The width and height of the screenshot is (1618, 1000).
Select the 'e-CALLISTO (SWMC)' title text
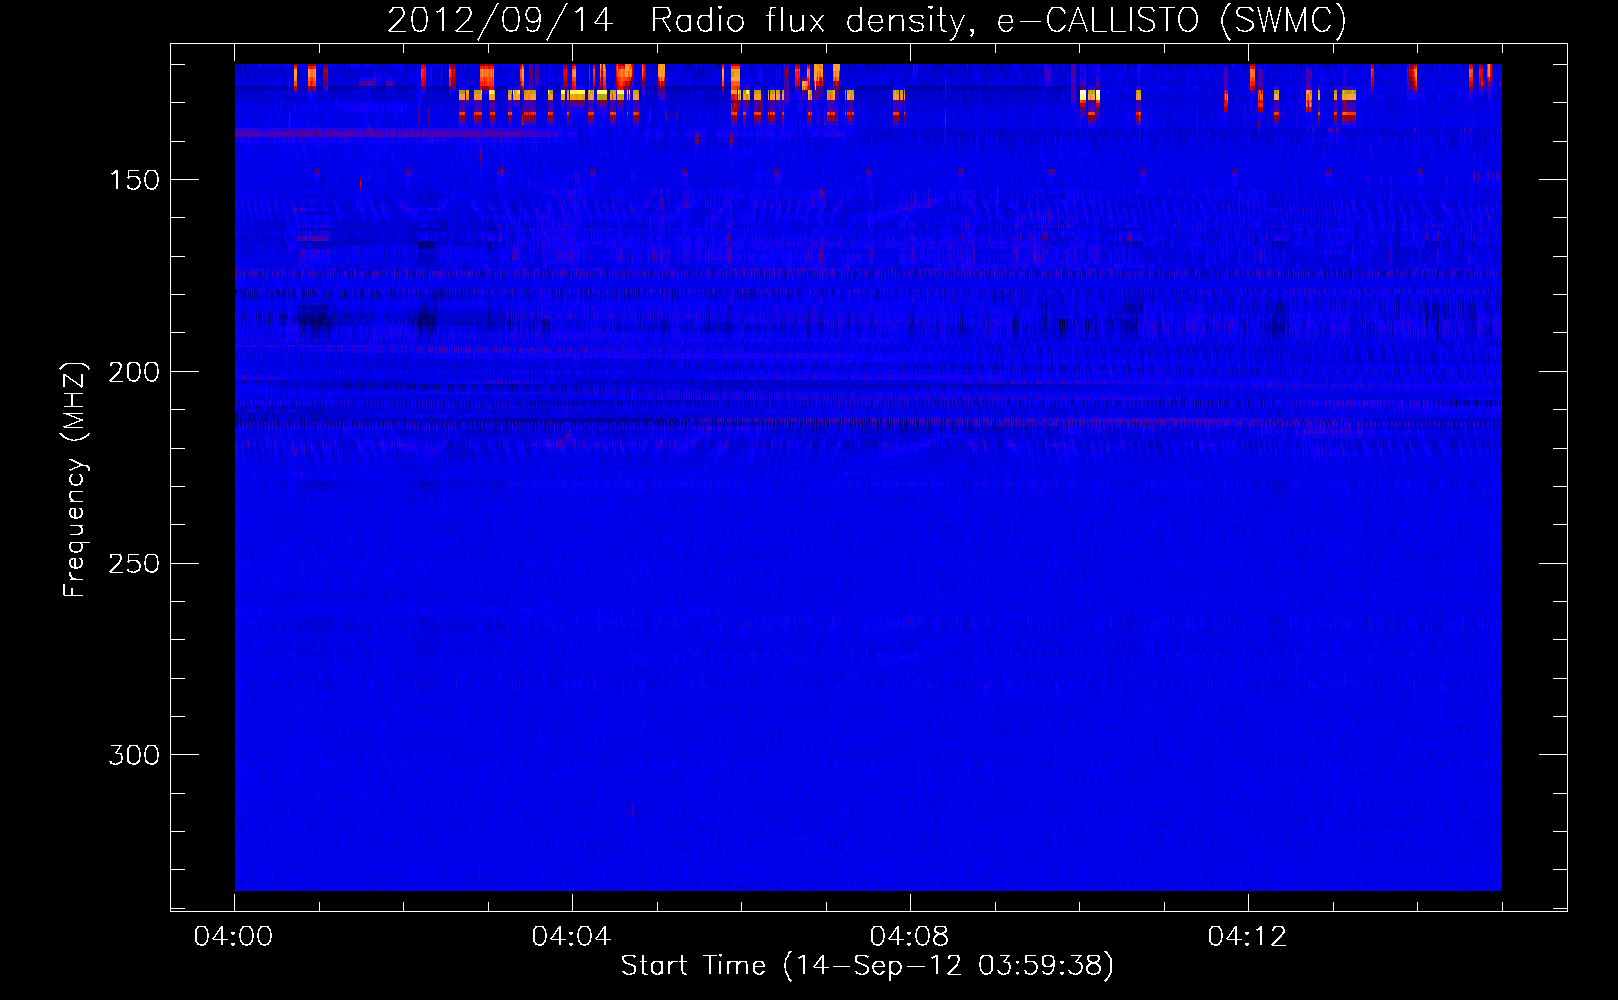click(x=1172, y=21)
